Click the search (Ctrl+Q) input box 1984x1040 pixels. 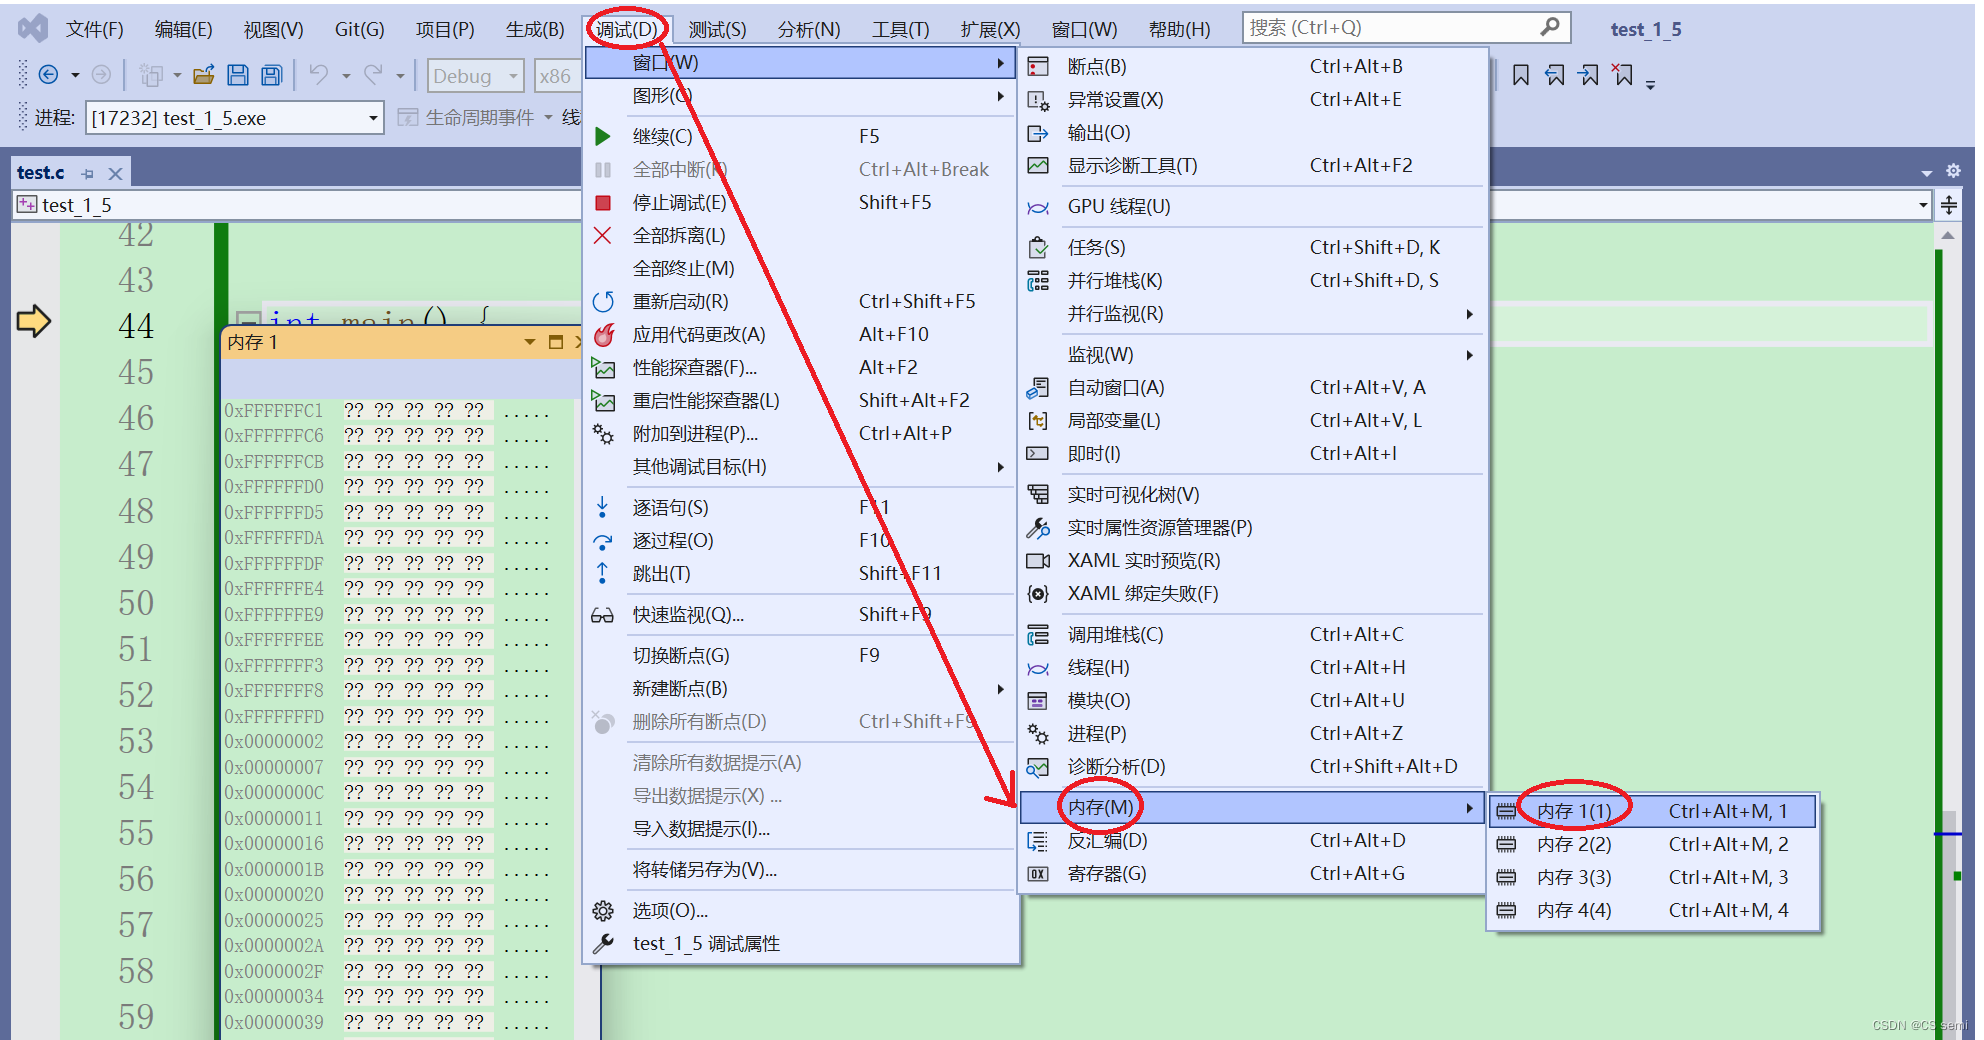pos(1405,28)
